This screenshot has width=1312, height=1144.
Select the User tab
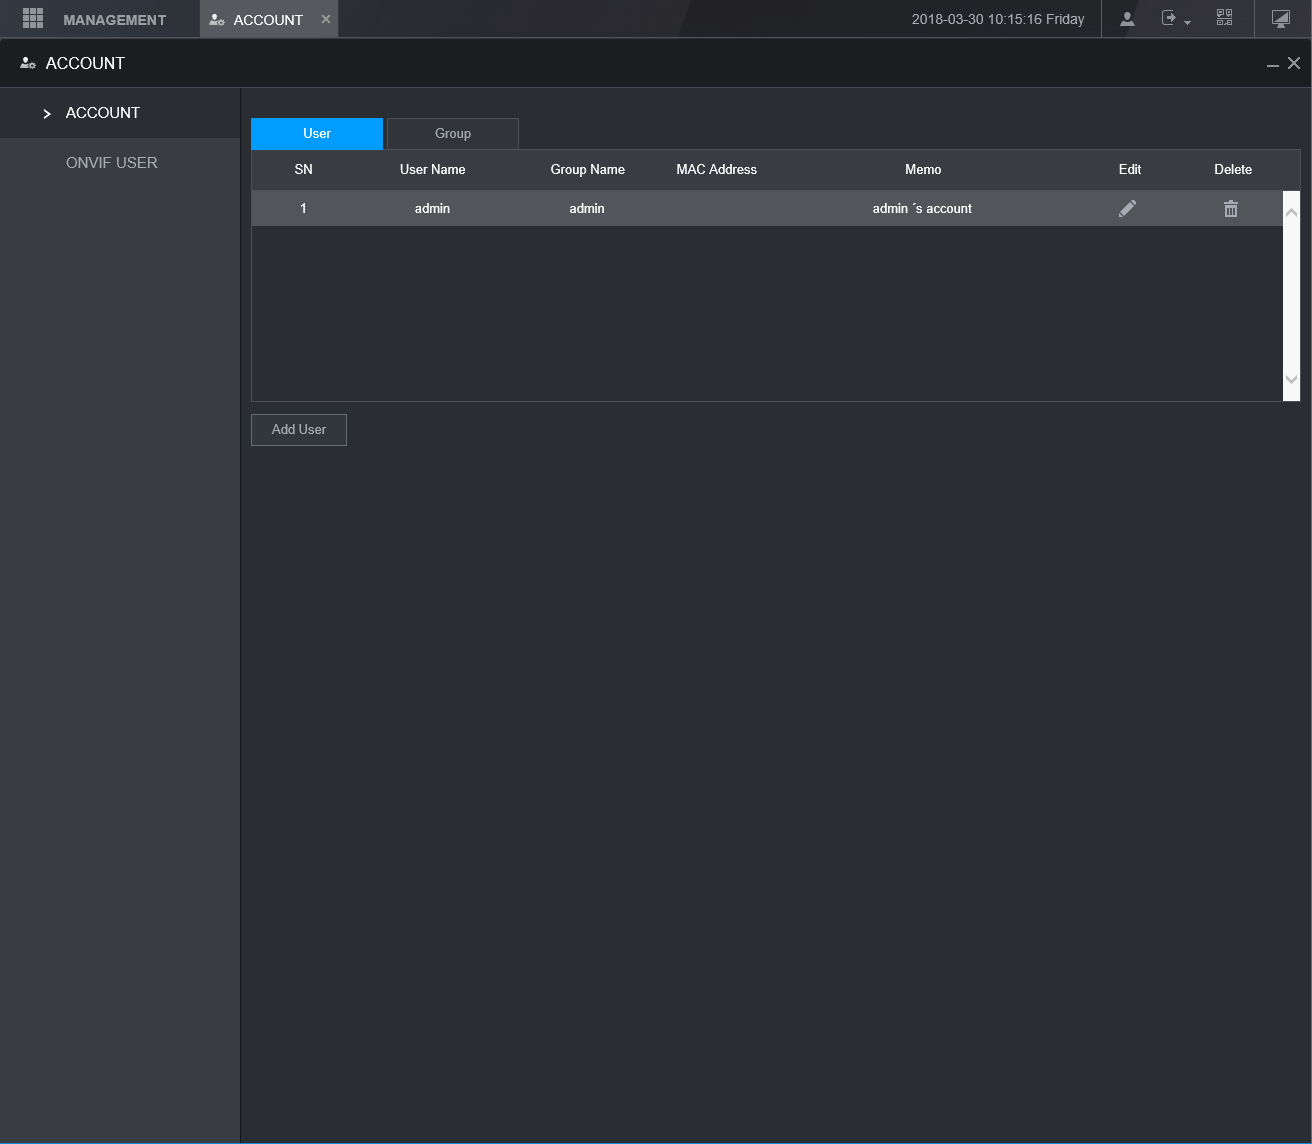tap(317, 134)
